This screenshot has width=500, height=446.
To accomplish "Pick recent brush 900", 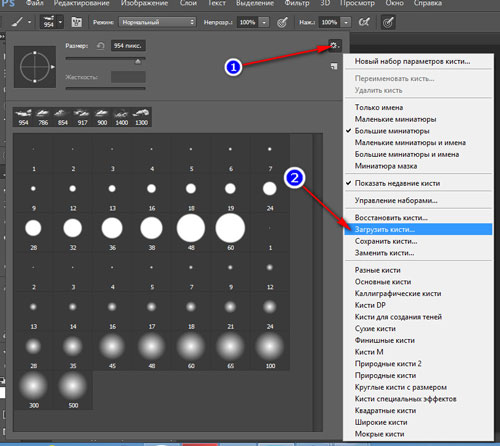I will point(102,117).
